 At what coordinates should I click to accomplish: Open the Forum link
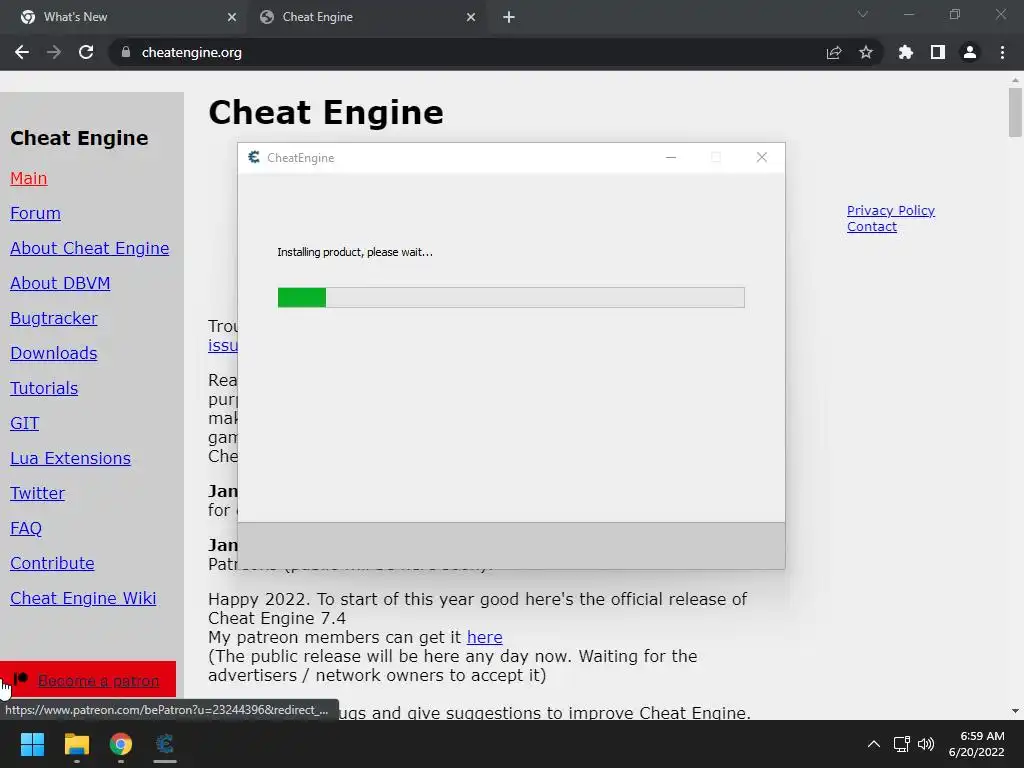coord(35,214)
